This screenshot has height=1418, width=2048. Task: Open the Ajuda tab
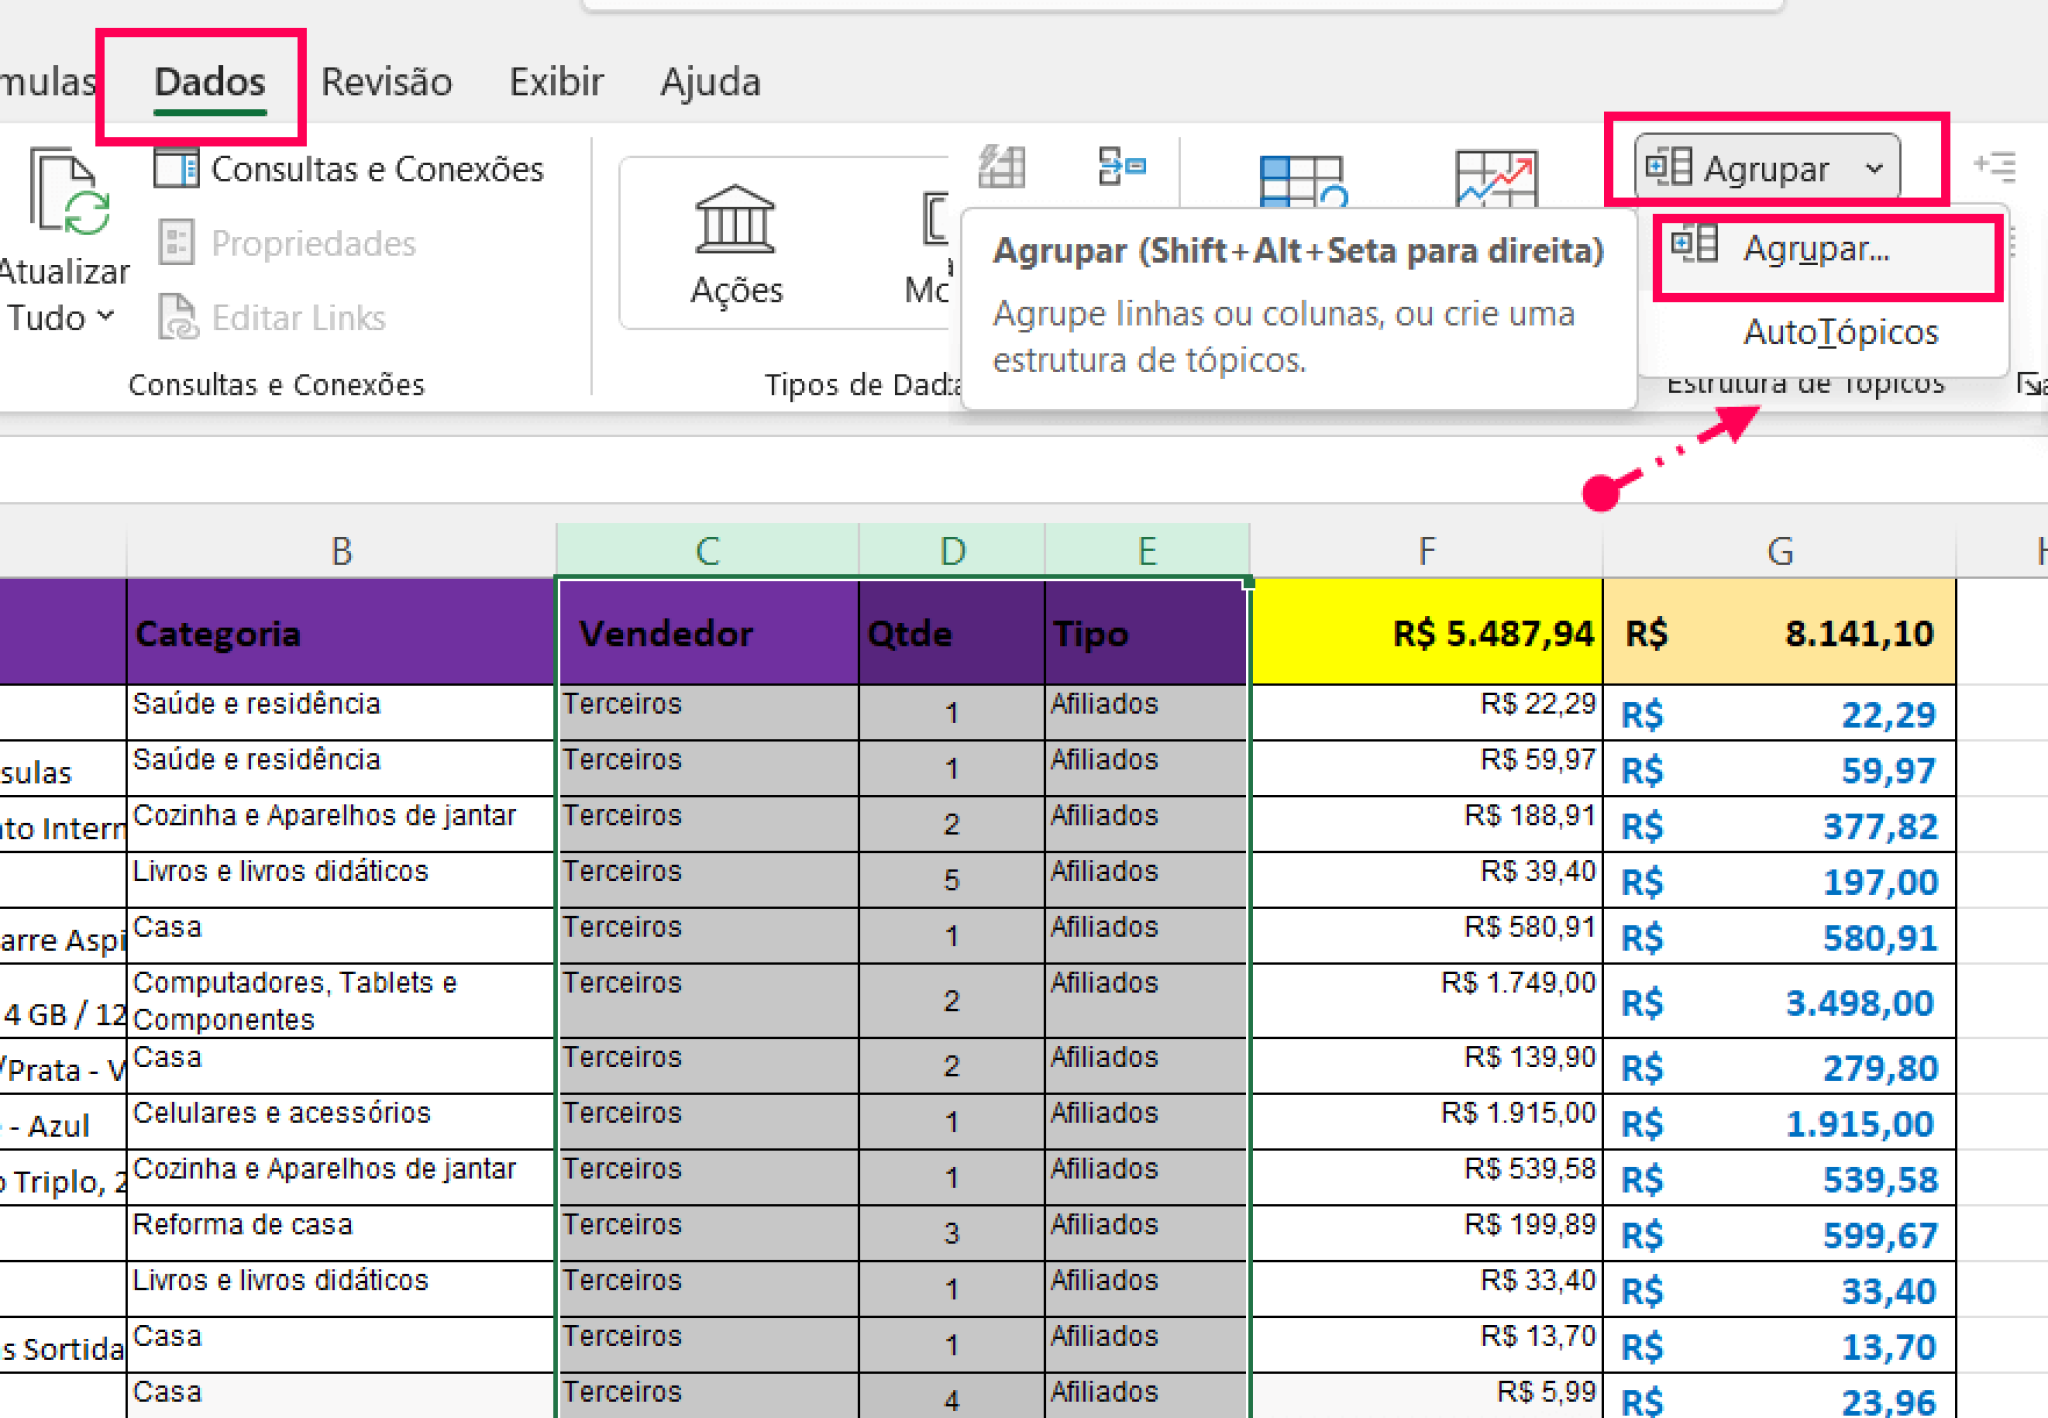click(711, 82)
